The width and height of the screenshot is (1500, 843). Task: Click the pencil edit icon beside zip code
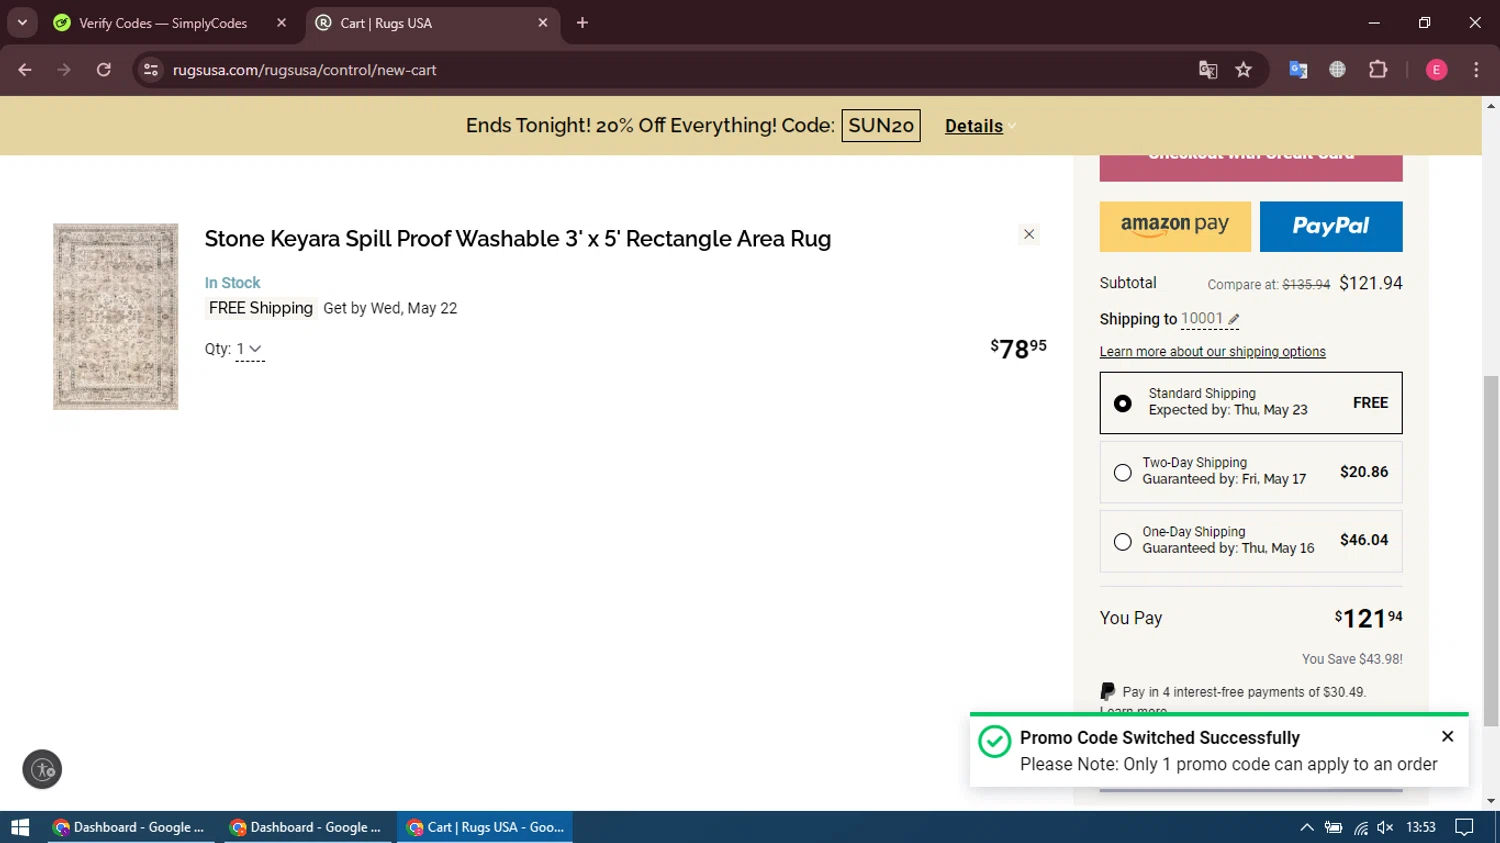click(x=1234, y=319)
